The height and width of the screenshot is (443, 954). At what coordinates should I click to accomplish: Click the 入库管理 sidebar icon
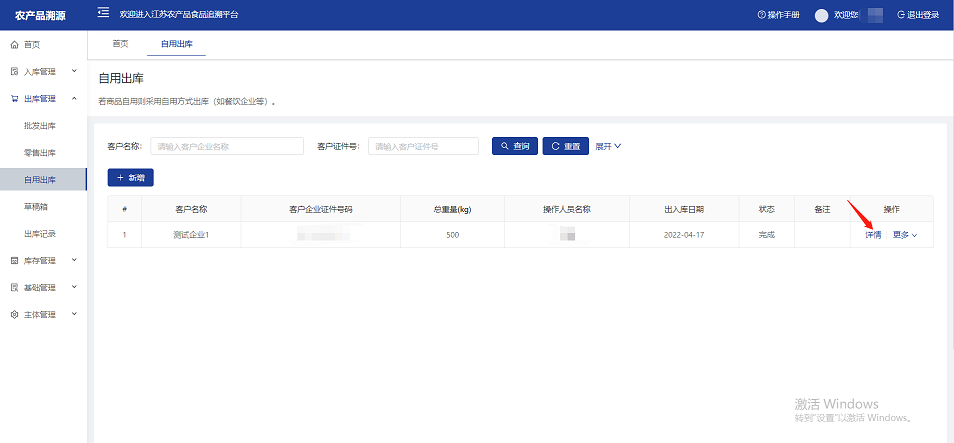[14, 71]
